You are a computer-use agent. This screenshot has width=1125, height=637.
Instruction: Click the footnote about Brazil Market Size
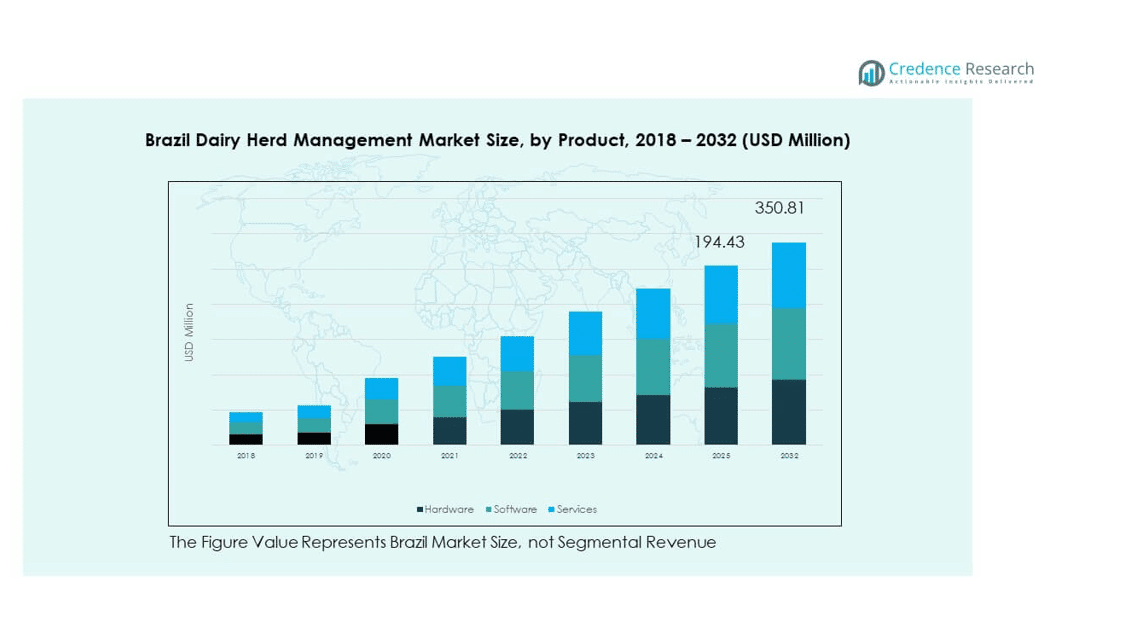[x=442, y=543]
